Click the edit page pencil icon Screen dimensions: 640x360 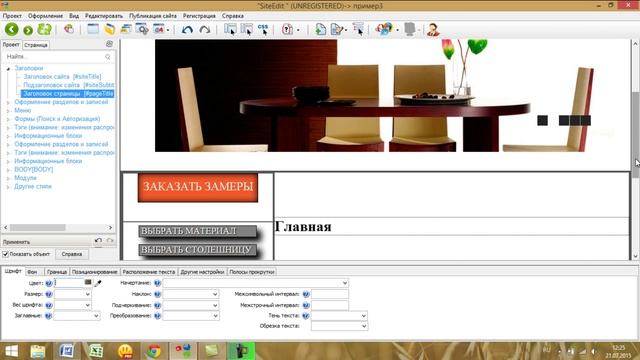(x=337, y=29)
